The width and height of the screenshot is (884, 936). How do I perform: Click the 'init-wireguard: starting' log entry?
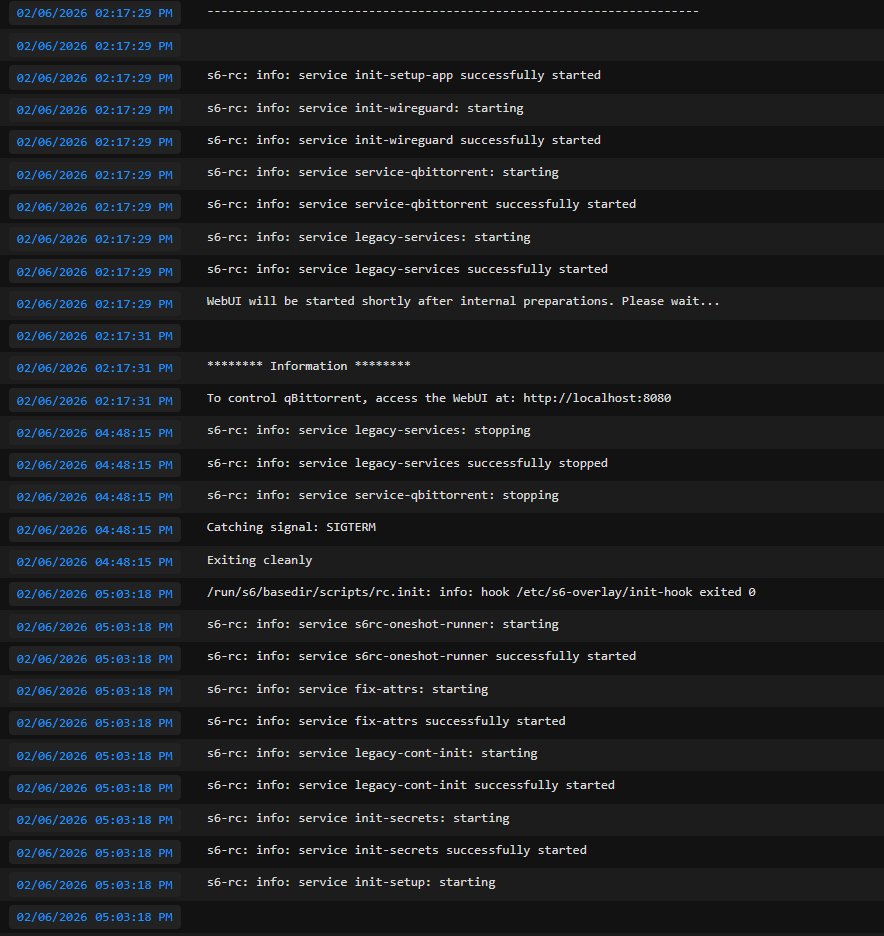point(365,108)
